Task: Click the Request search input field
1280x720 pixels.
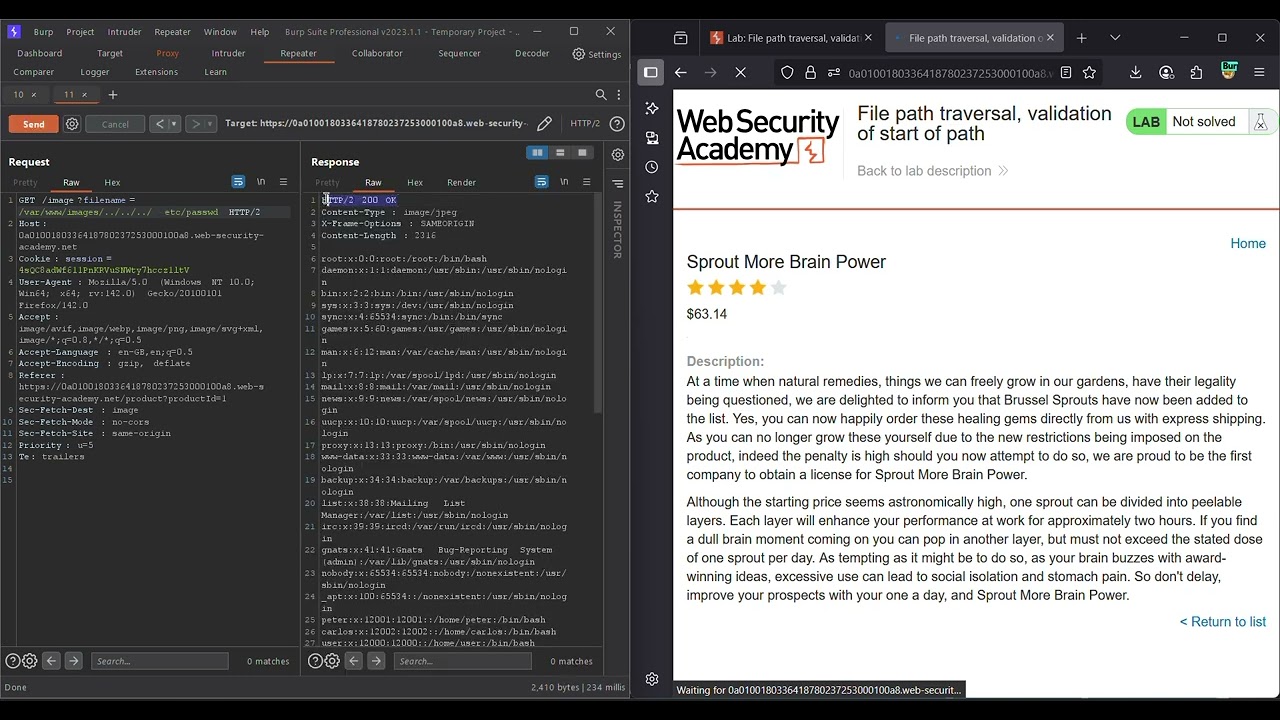Action: point(160,661)
